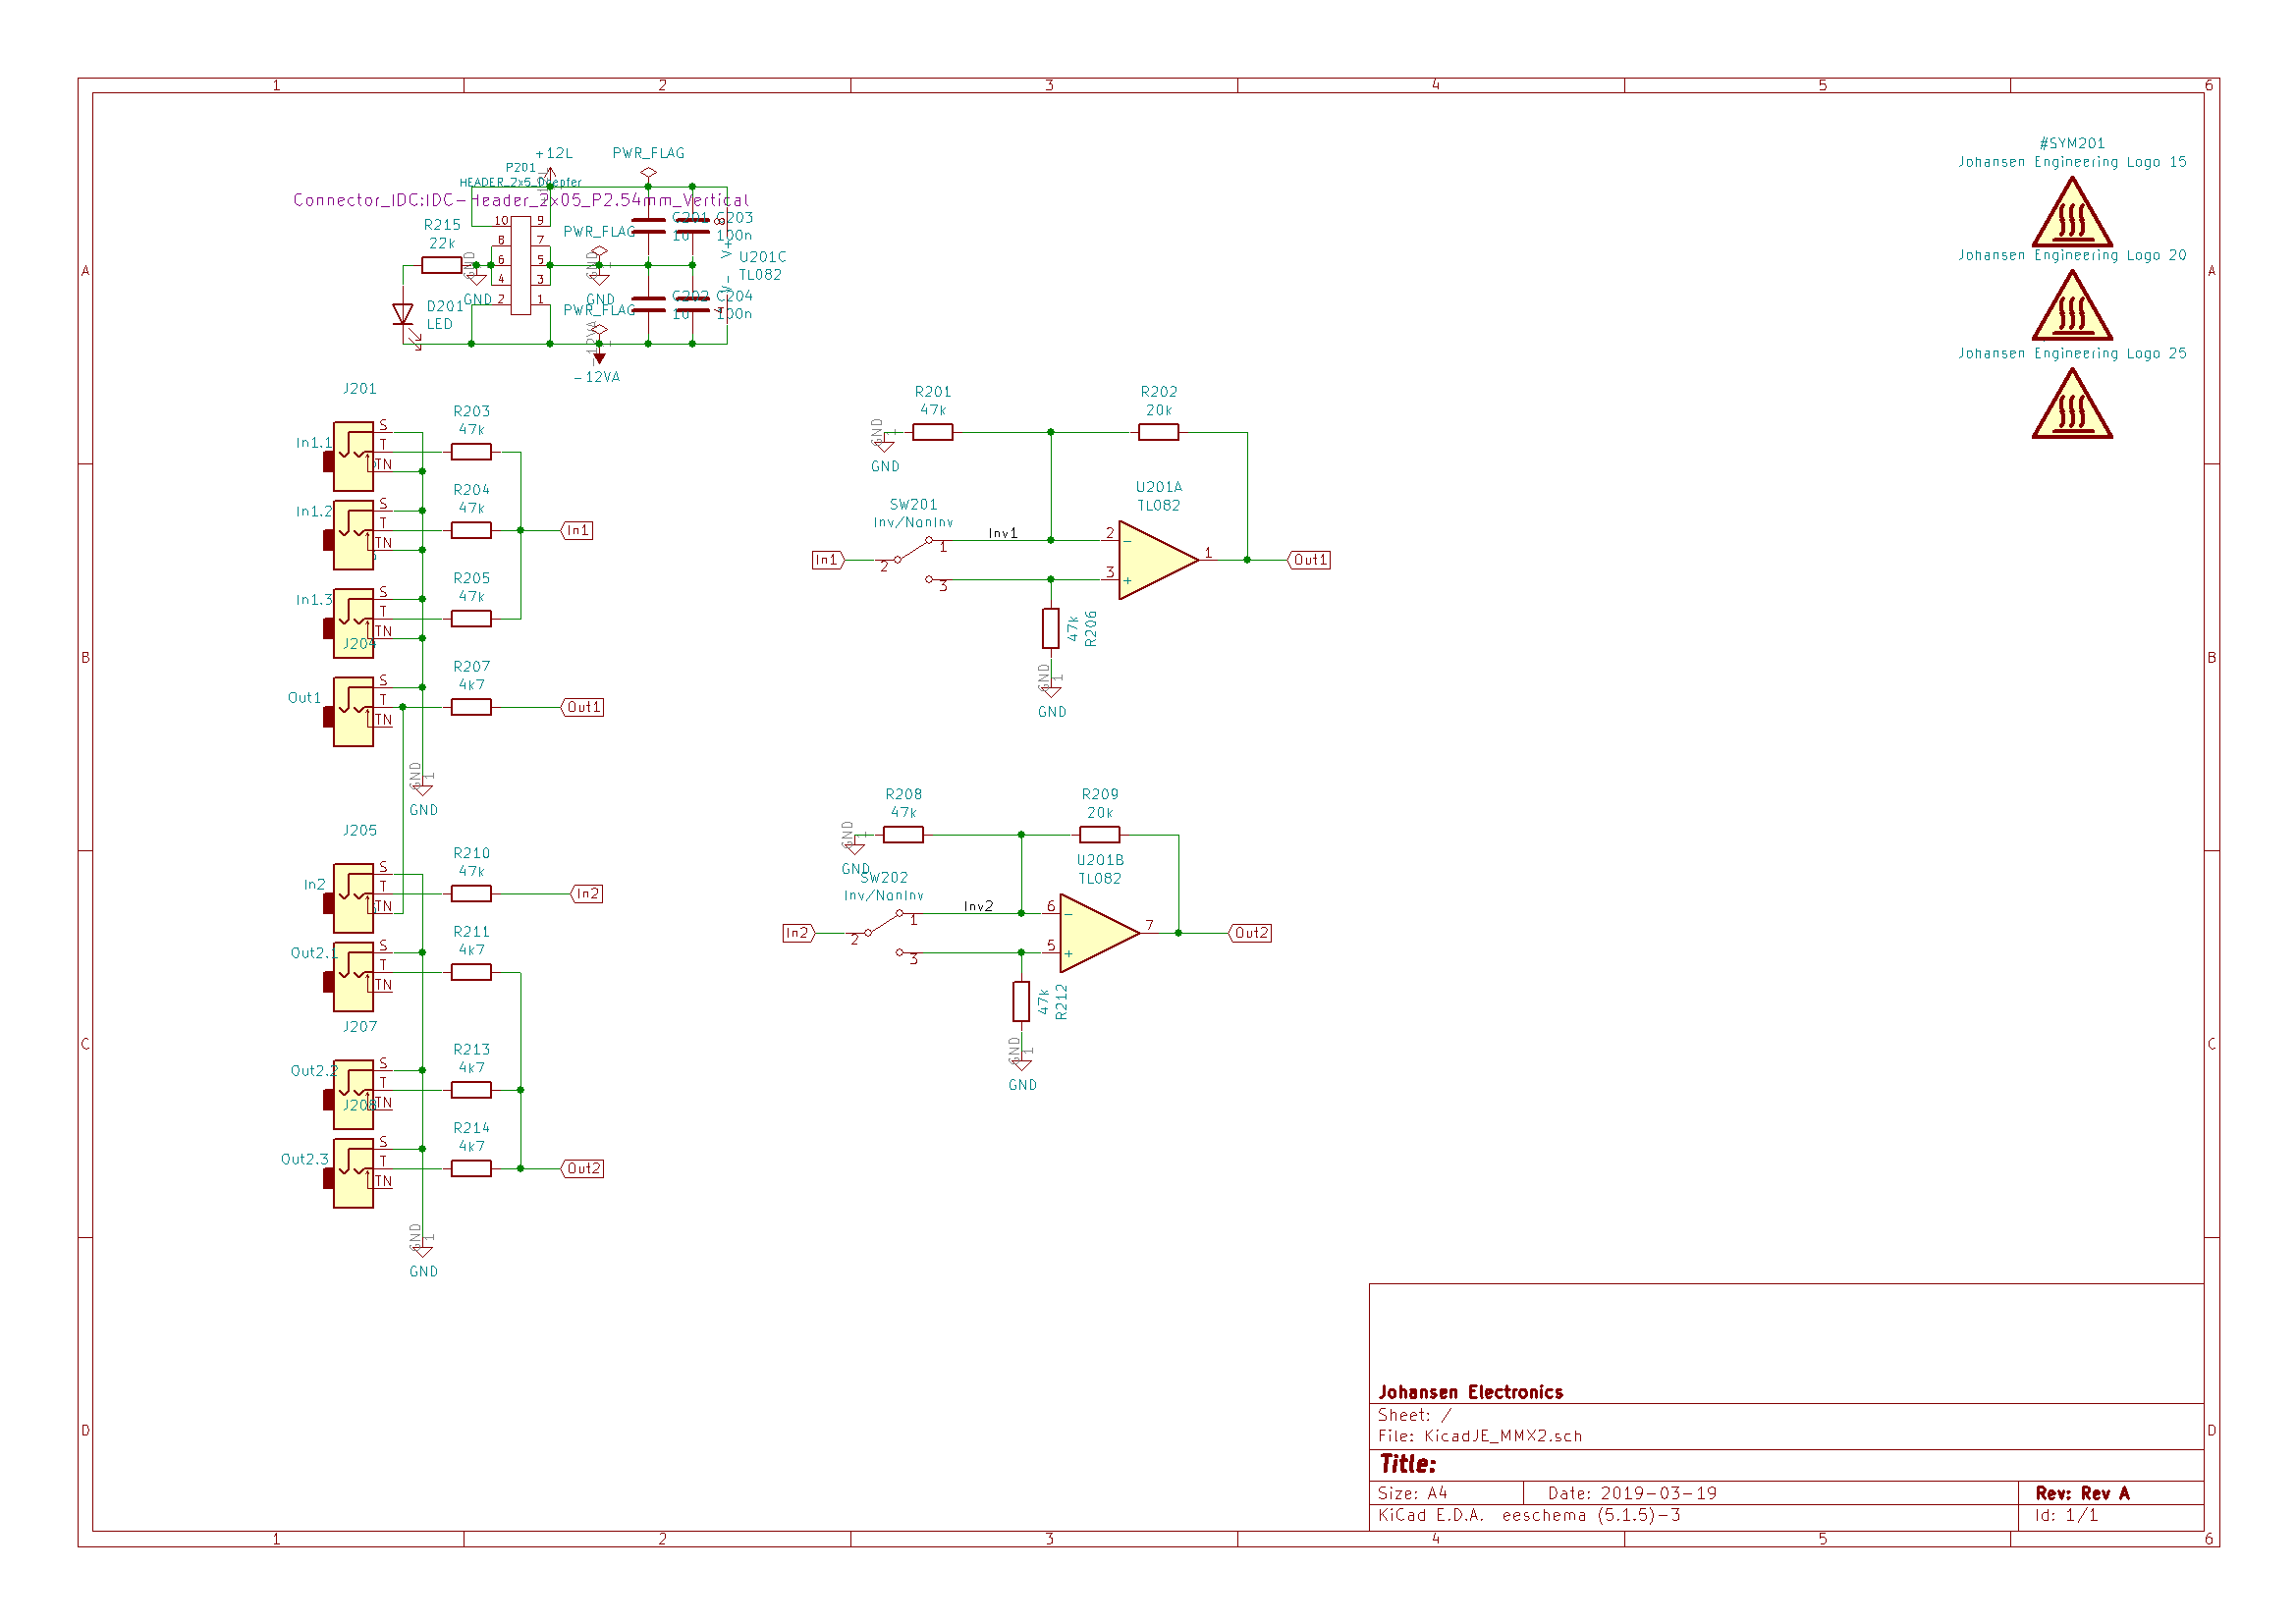Click the Inv1 net label
Screen dimensions: 2296x1623
click(1003, 533)
